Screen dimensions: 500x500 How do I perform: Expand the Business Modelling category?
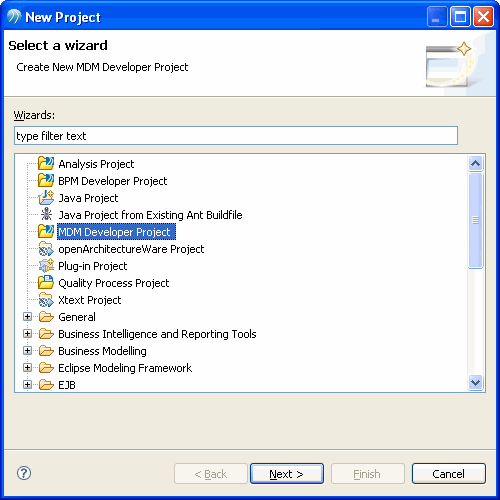27,351
